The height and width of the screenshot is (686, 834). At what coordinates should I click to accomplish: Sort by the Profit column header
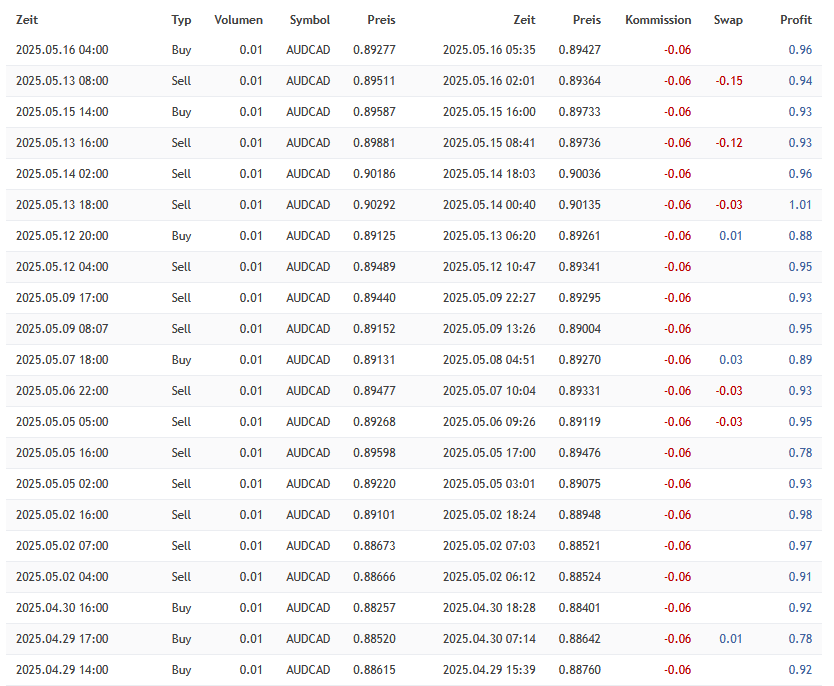coord(796,20)
